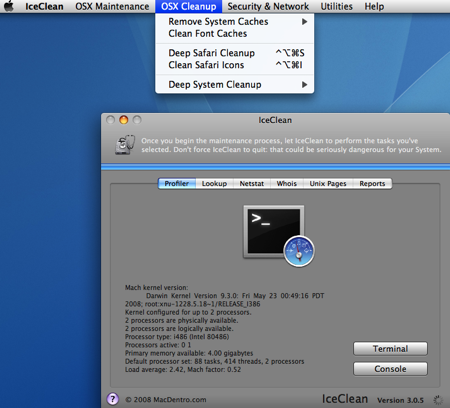Click the Primary memory available line

[x=189, y=353]
